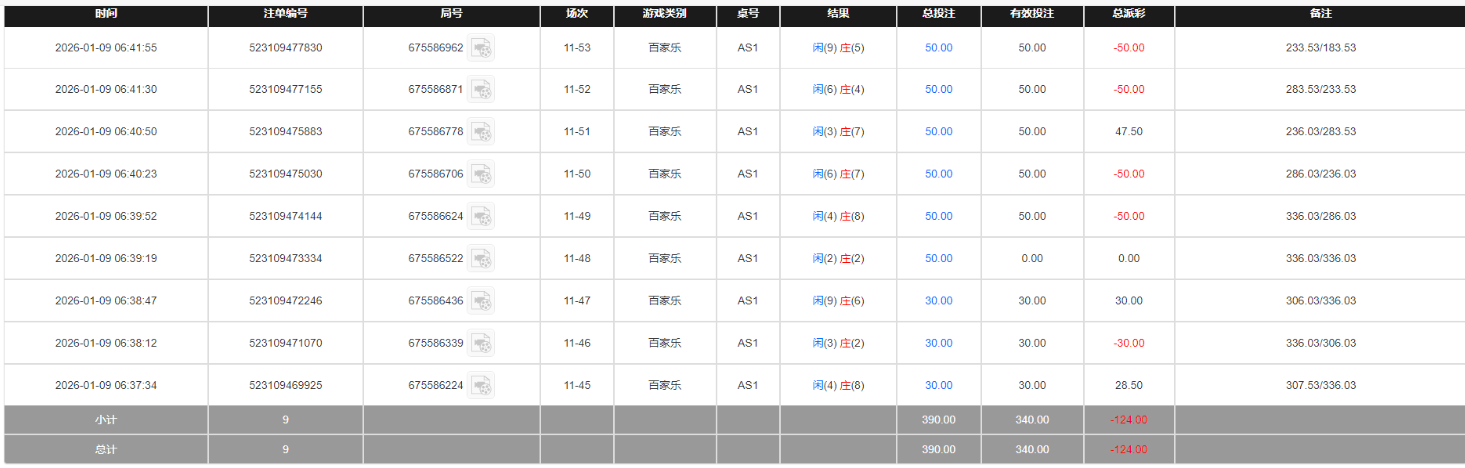View the card record icon for round 675586706
The image size is (1465, 468).
[x=482, y=174]
